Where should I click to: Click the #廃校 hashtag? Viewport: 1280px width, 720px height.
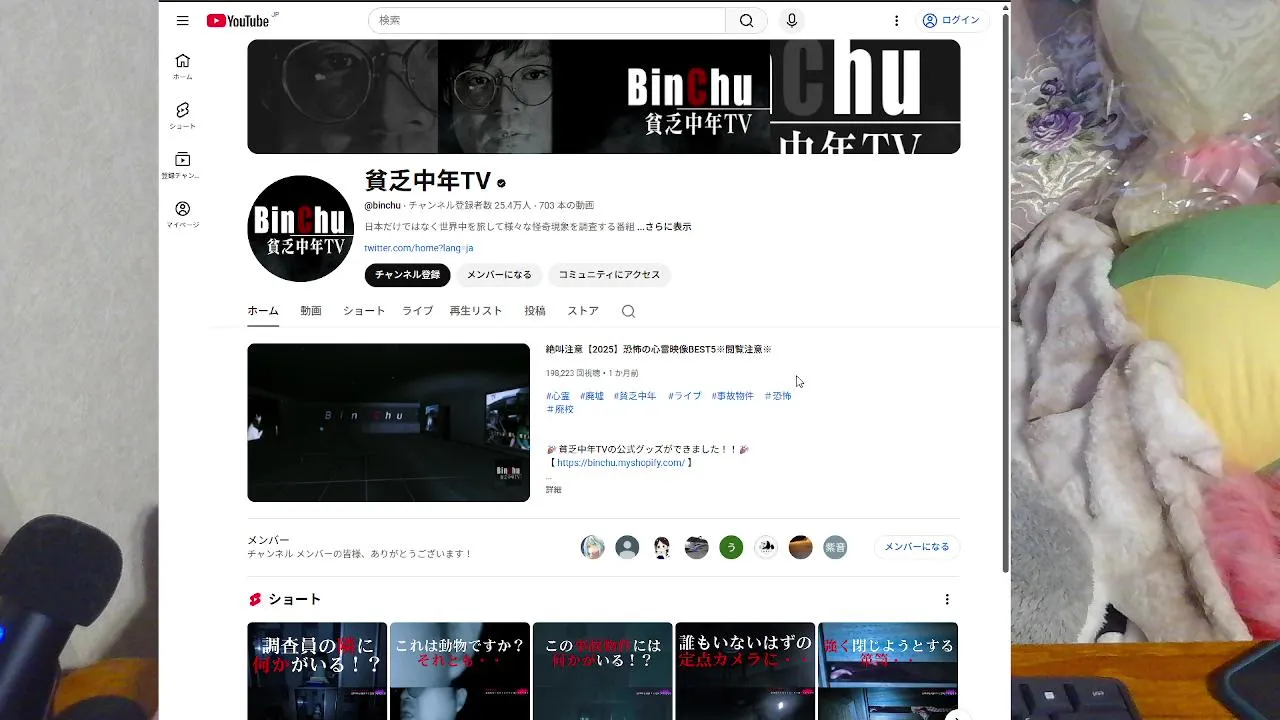click(x=560, y=409)
